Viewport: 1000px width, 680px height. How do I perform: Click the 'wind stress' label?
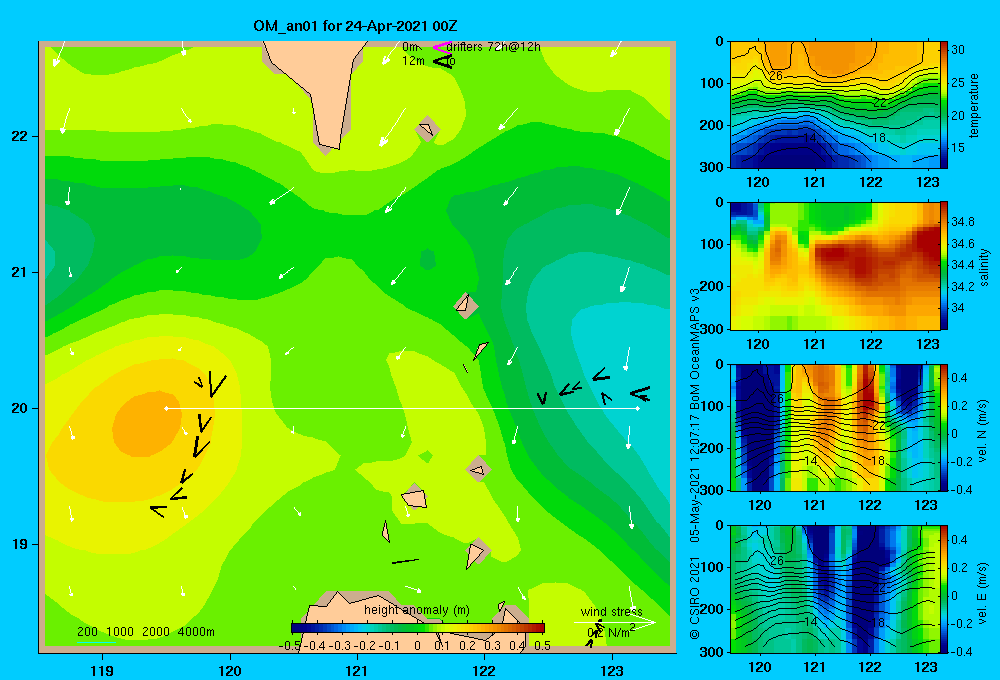click(611, 612)
